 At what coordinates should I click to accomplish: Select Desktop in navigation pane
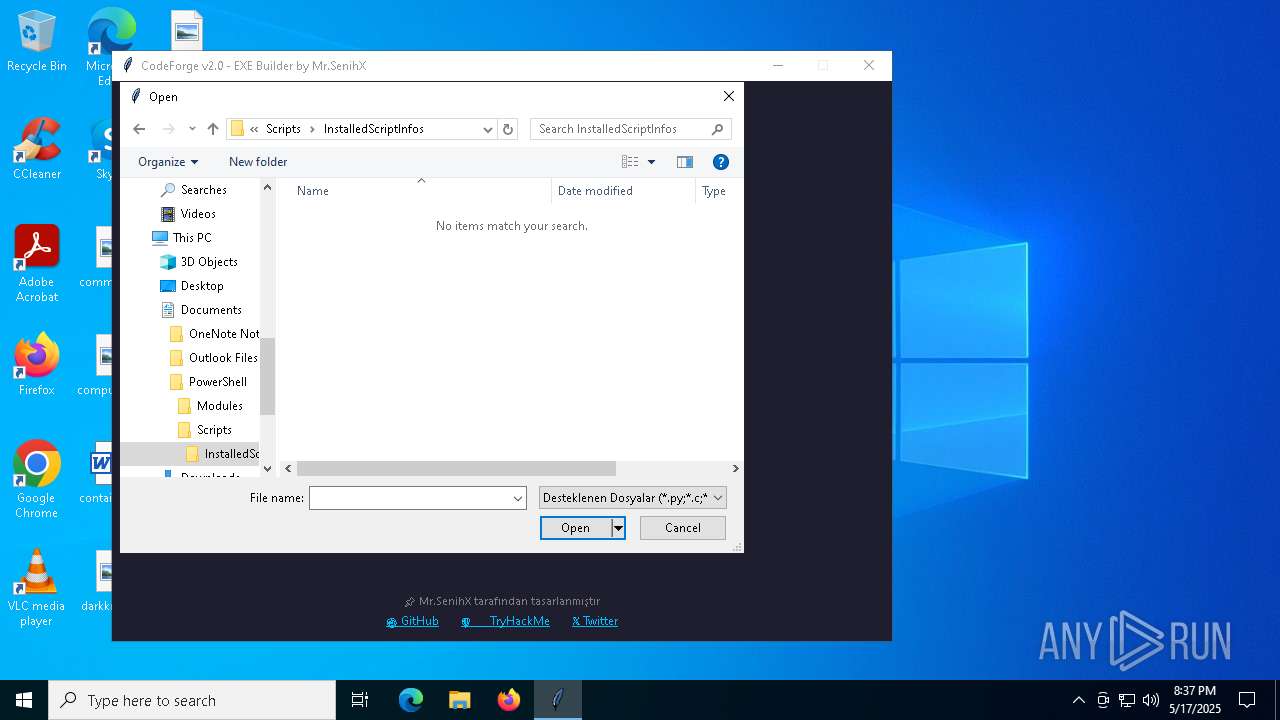202,286
